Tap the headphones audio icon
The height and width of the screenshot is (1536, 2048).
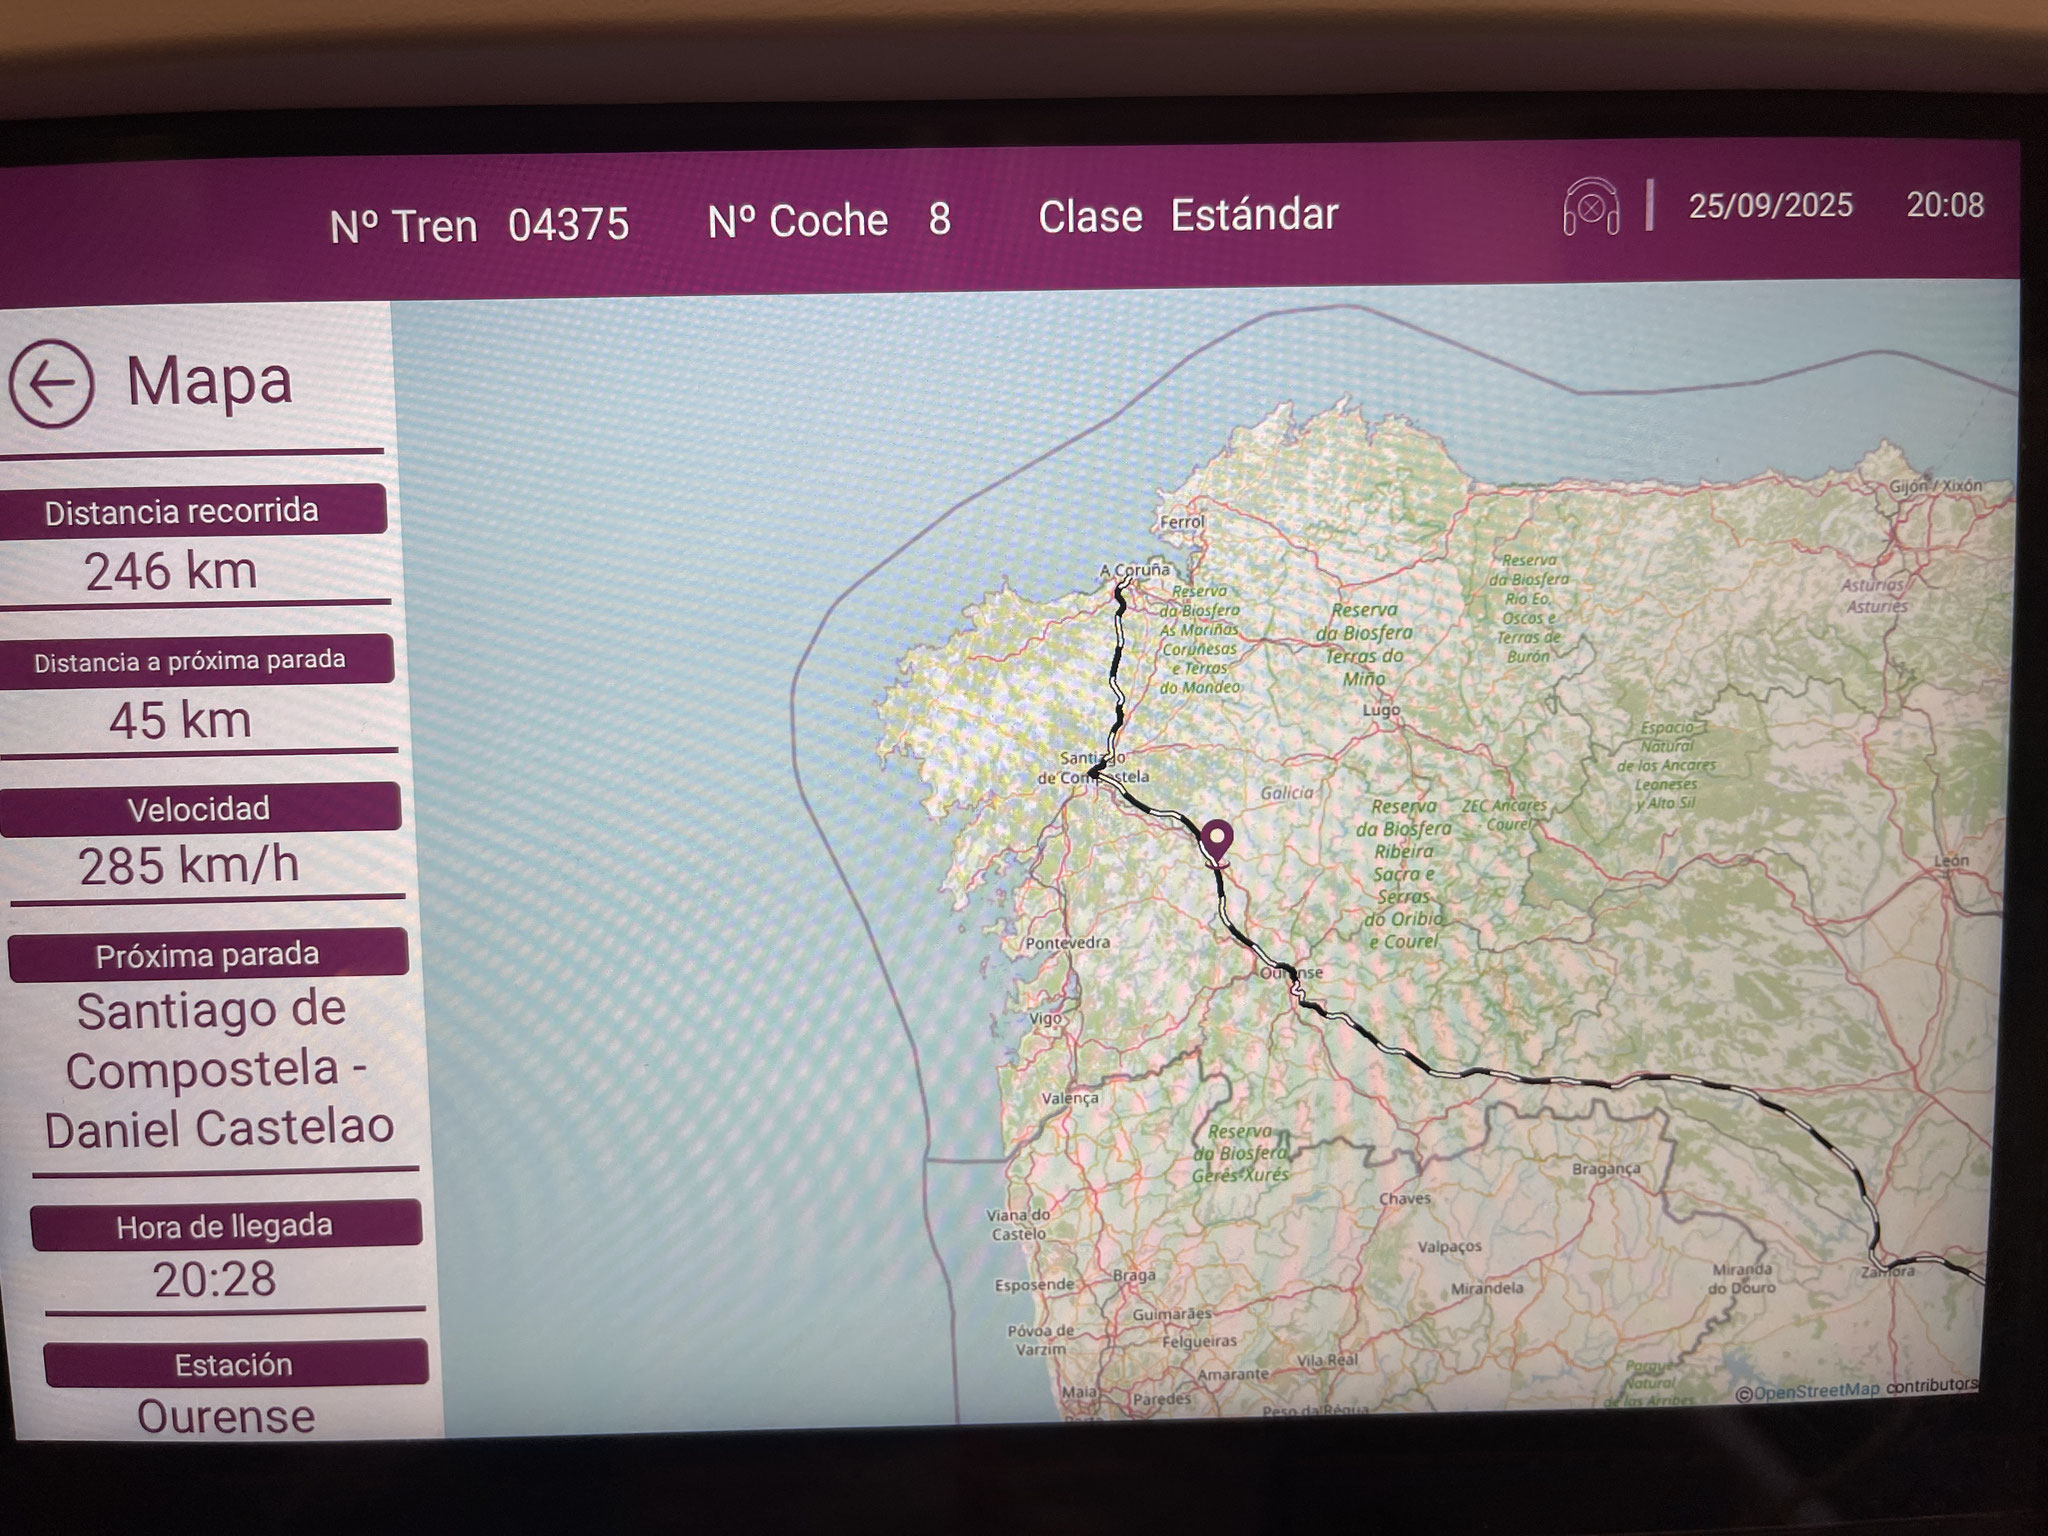[x=1591, y=208]
